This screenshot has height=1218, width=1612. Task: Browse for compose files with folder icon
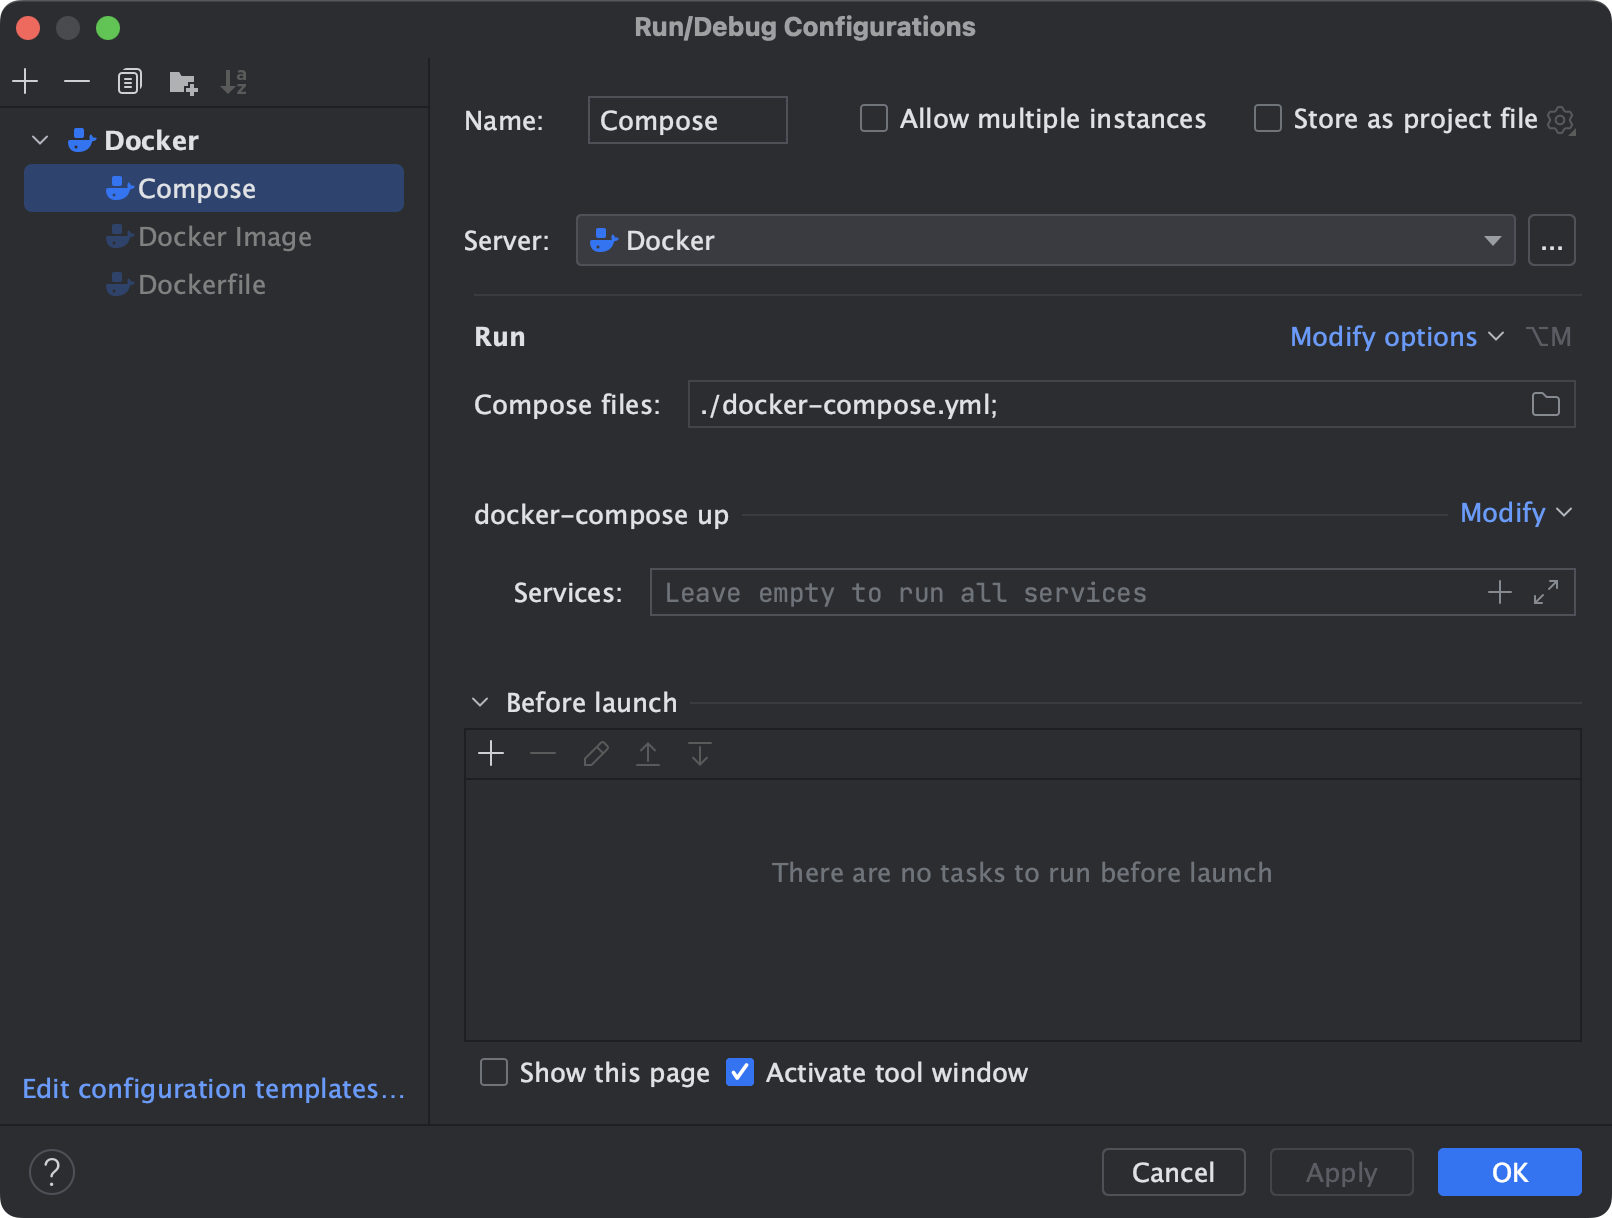click(1545, 404)
